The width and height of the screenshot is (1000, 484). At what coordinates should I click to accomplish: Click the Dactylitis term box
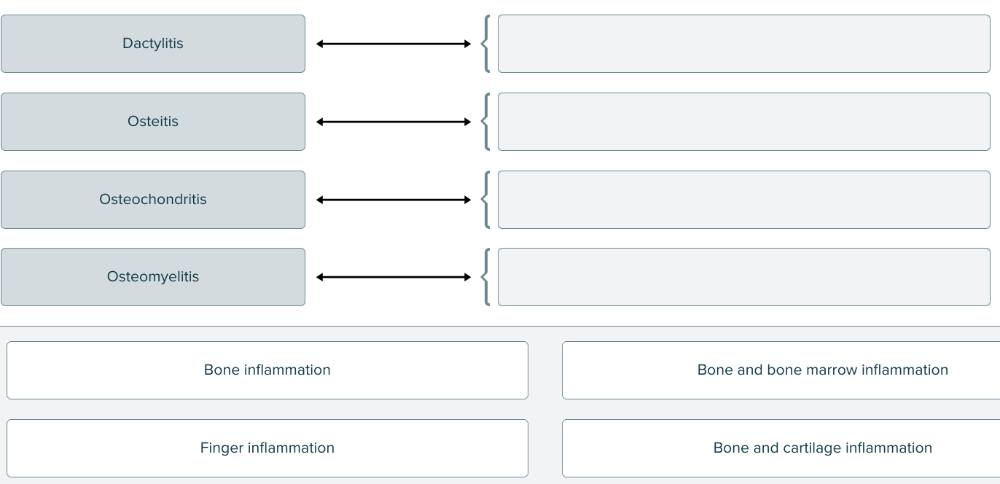pyautogui.click(x=153, y=44)
